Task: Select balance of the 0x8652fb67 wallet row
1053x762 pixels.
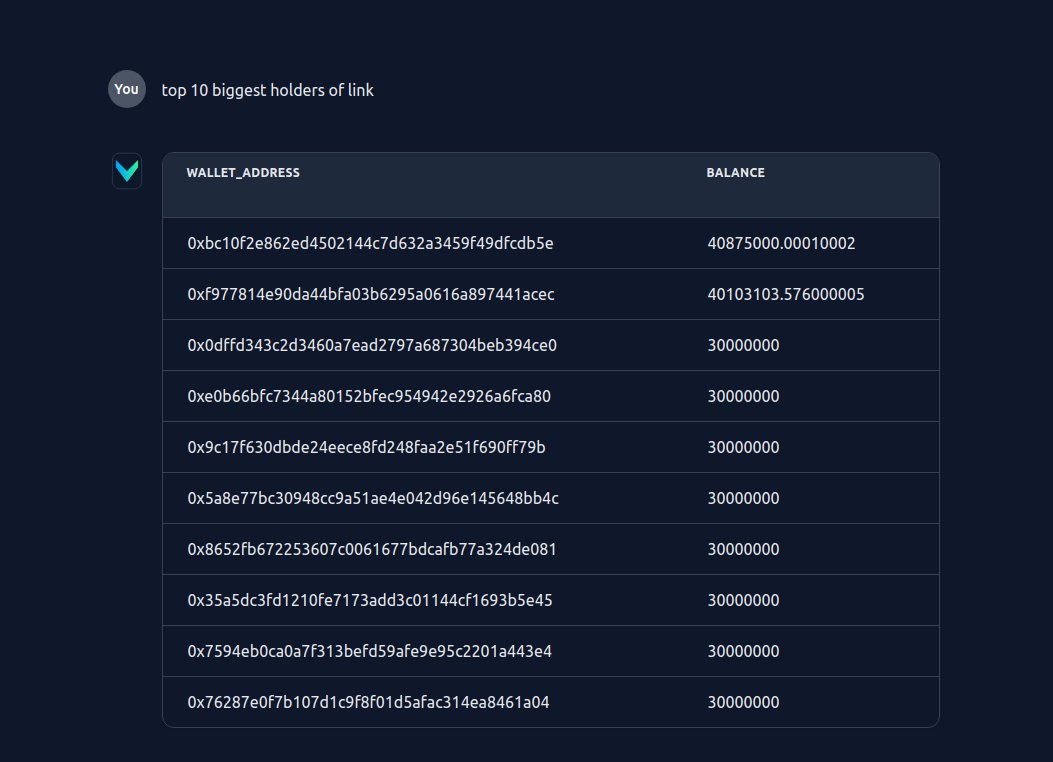Action: pos(743,549)
